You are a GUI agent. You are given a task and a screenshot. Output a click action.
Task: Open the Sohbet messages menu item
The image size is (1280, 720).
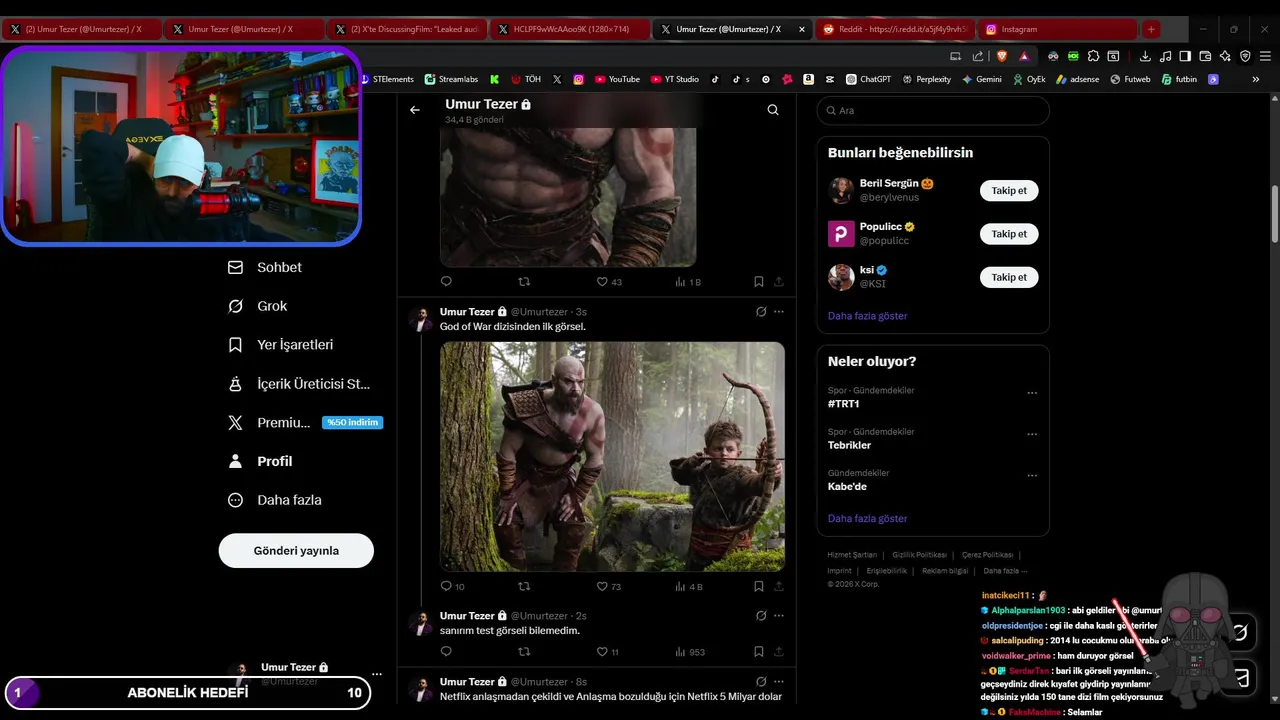(265, 267)
